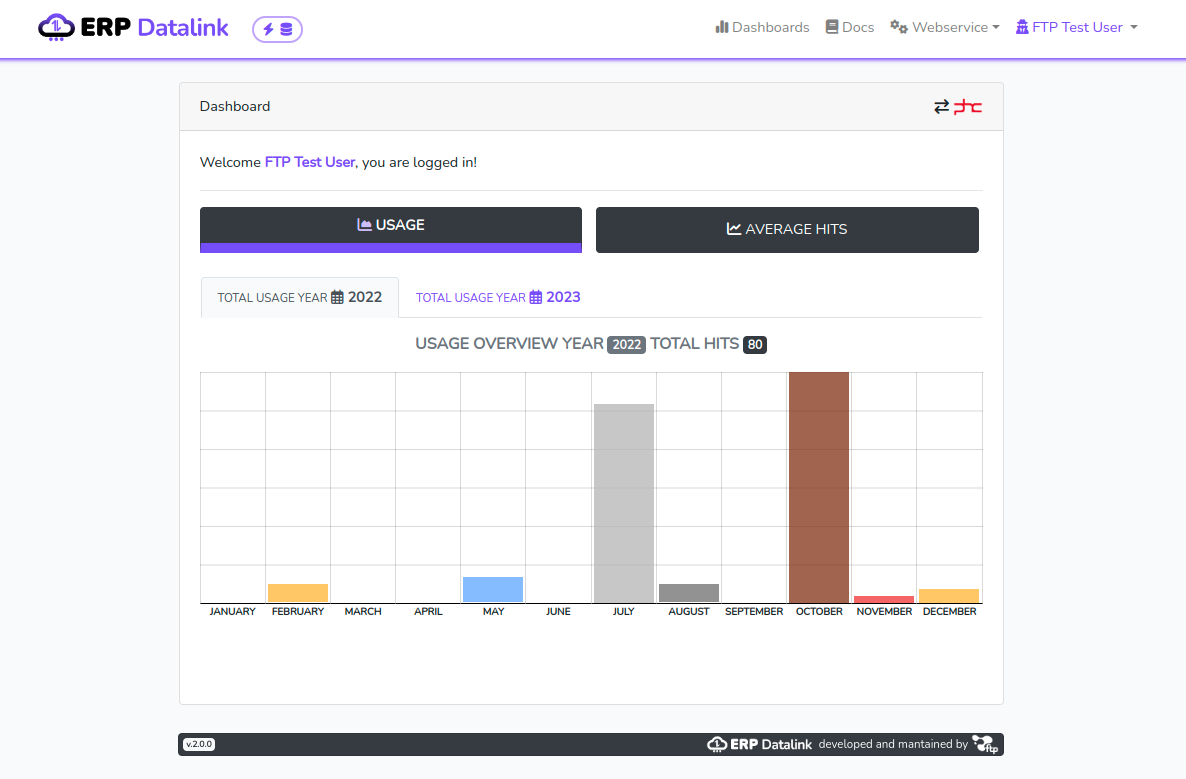Click the footer ERP Datalink cloud icon
Image resolution: width=1186 pixels, height=779 pixels.
pos(716,744)
